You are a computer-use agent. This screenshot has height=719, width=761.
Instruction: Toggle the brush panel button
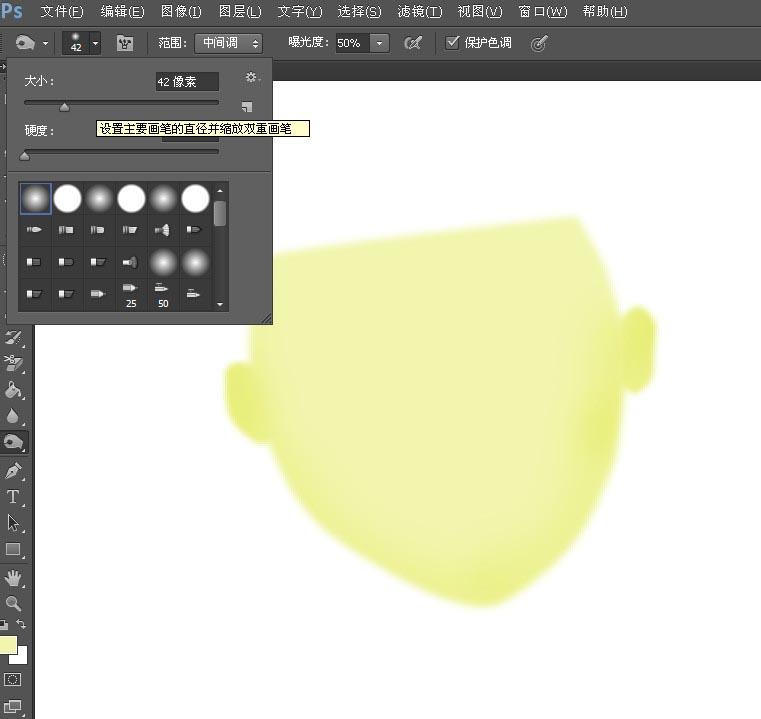coord(125,43)
